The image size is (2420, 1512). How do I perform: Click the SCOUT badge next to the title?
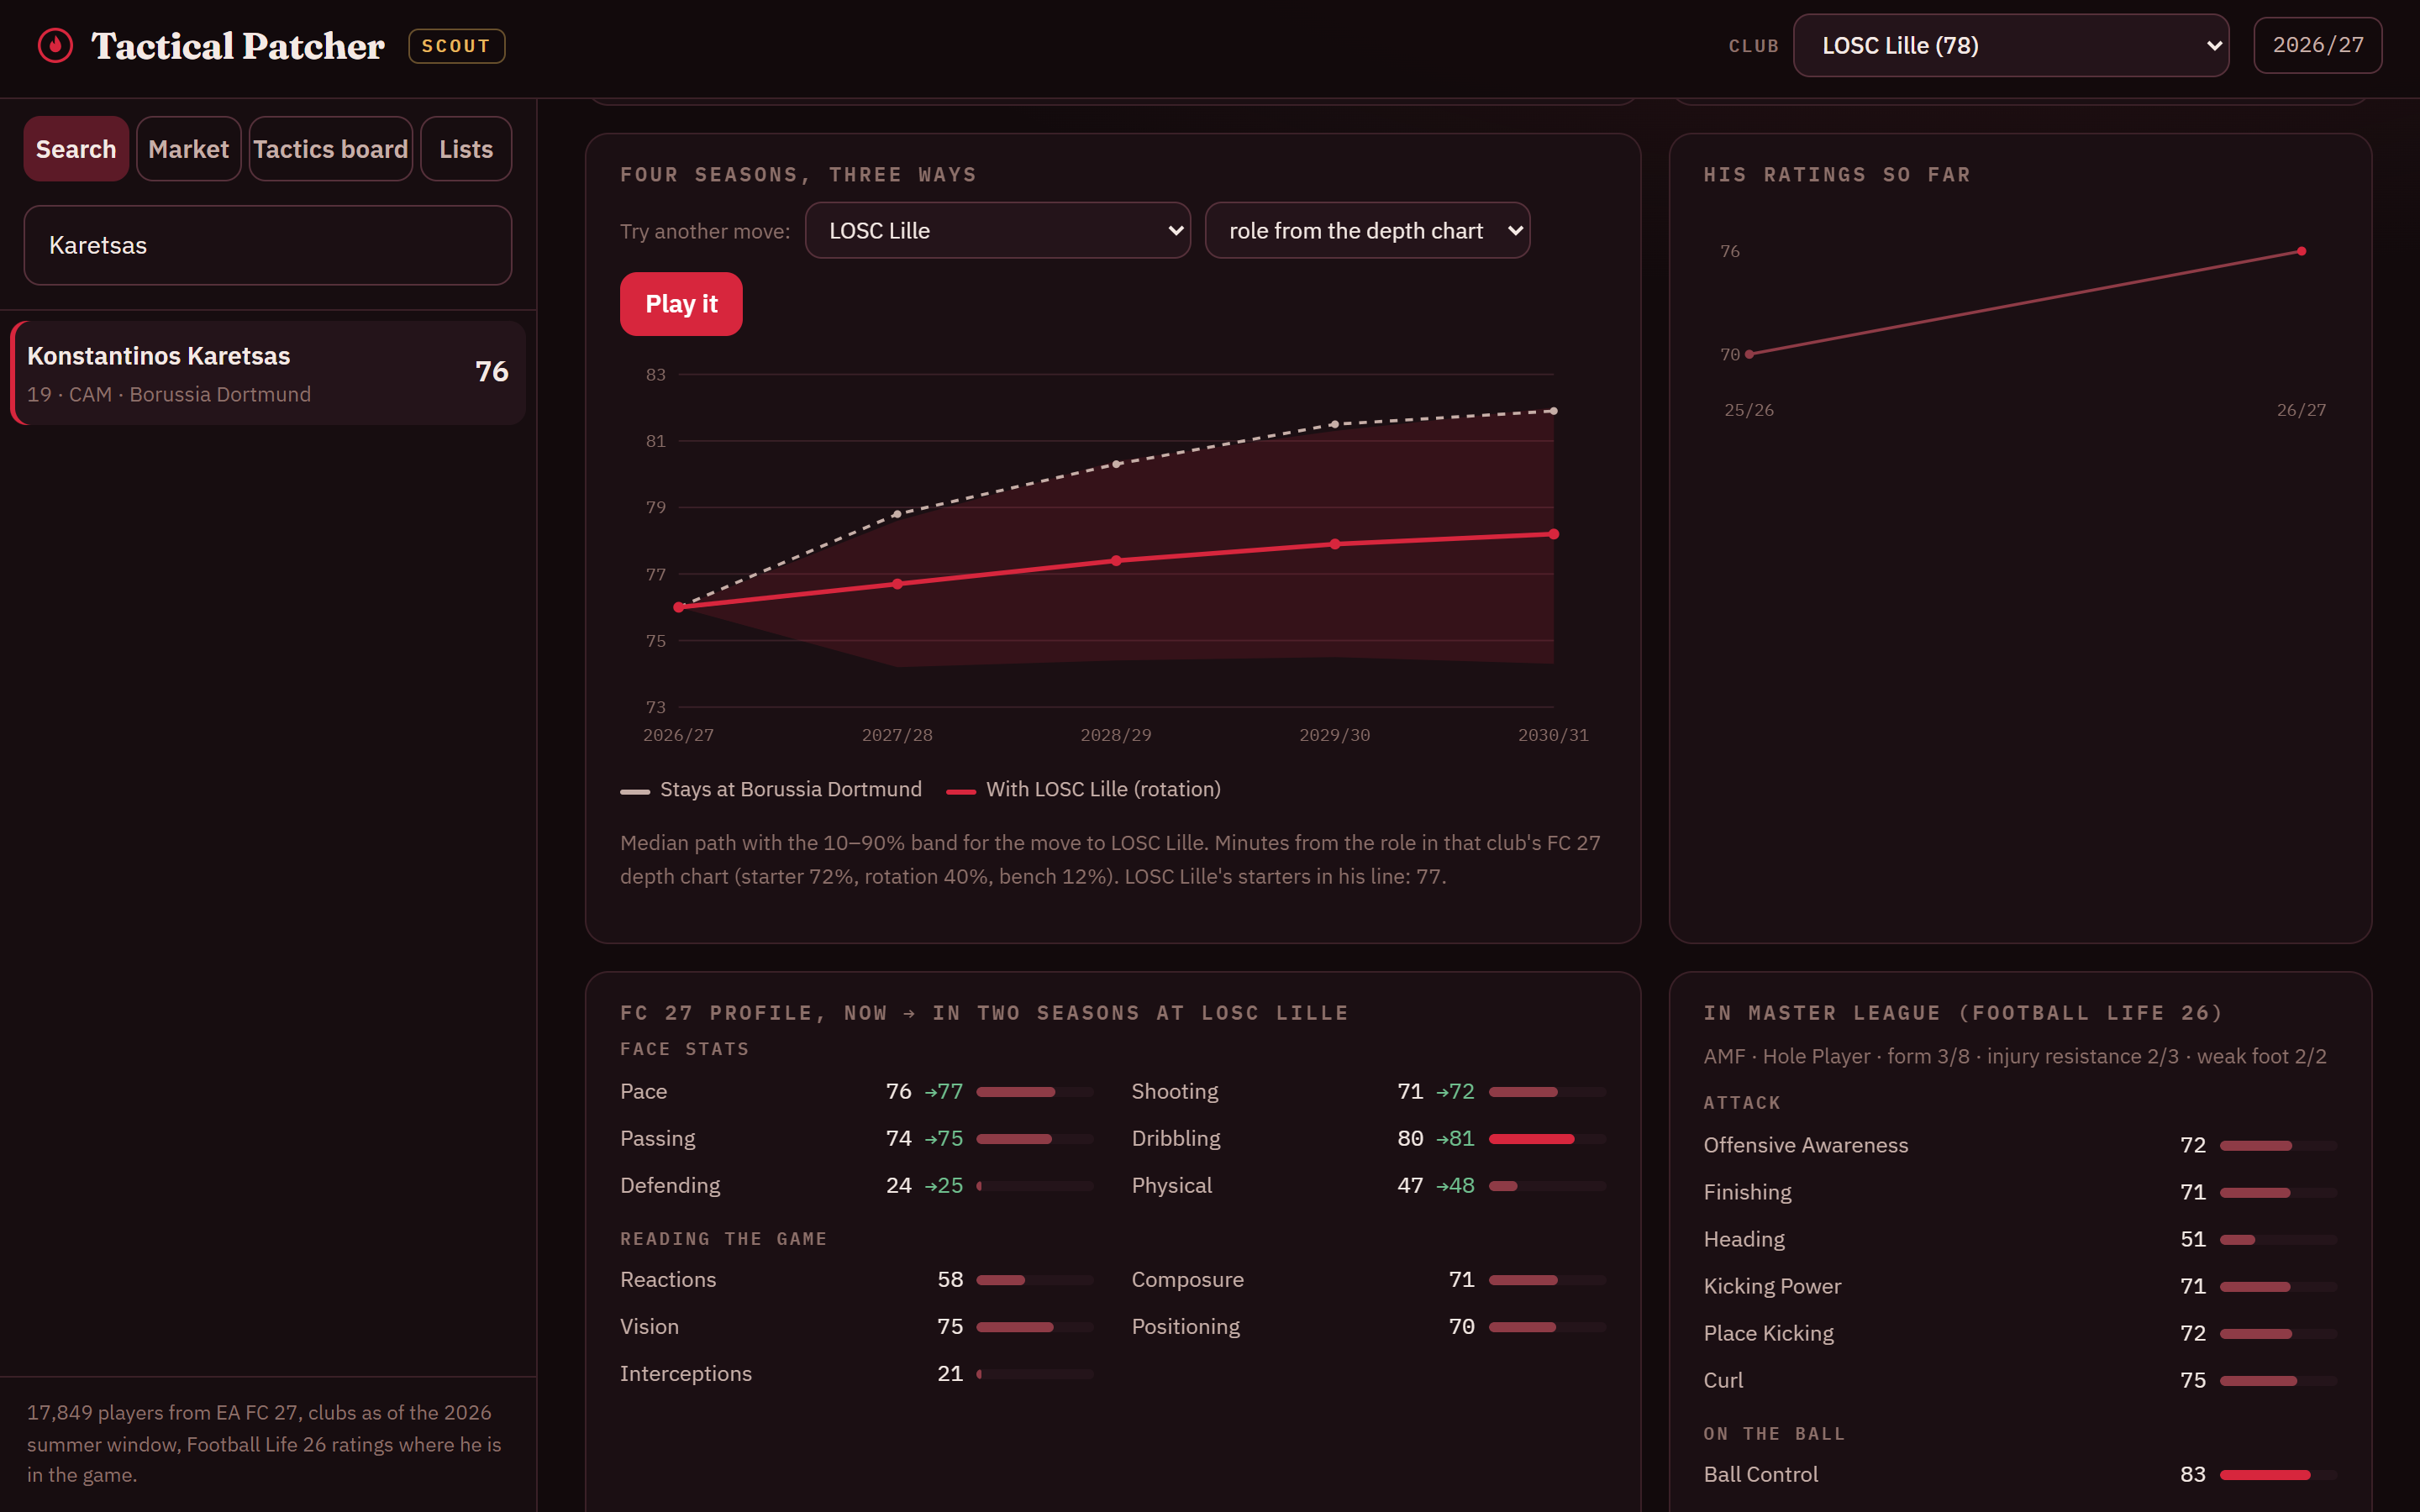click(456, 46)
